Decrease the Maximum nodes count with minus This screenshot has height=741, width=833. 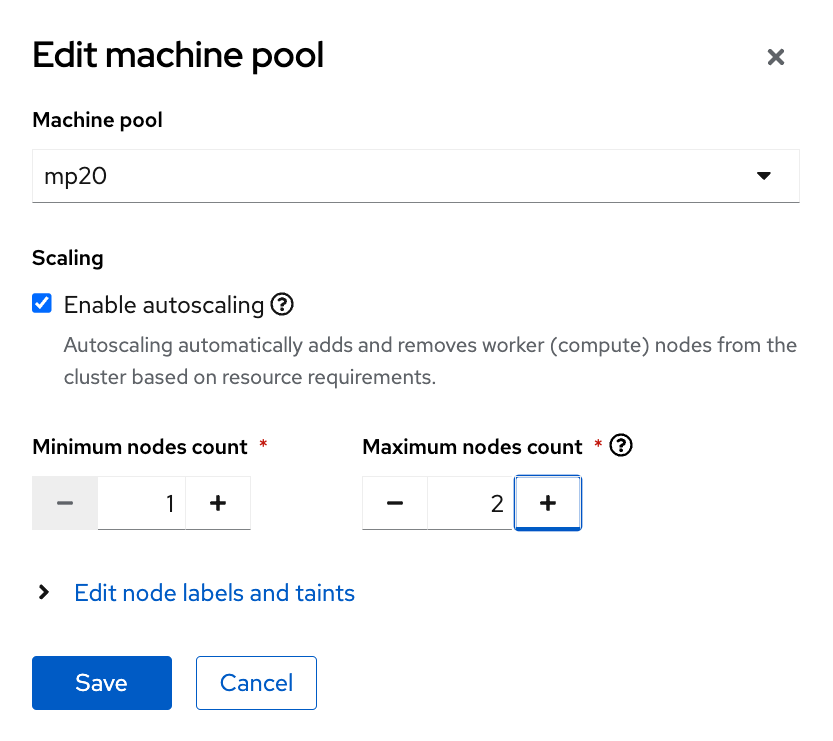coord(395,503)
